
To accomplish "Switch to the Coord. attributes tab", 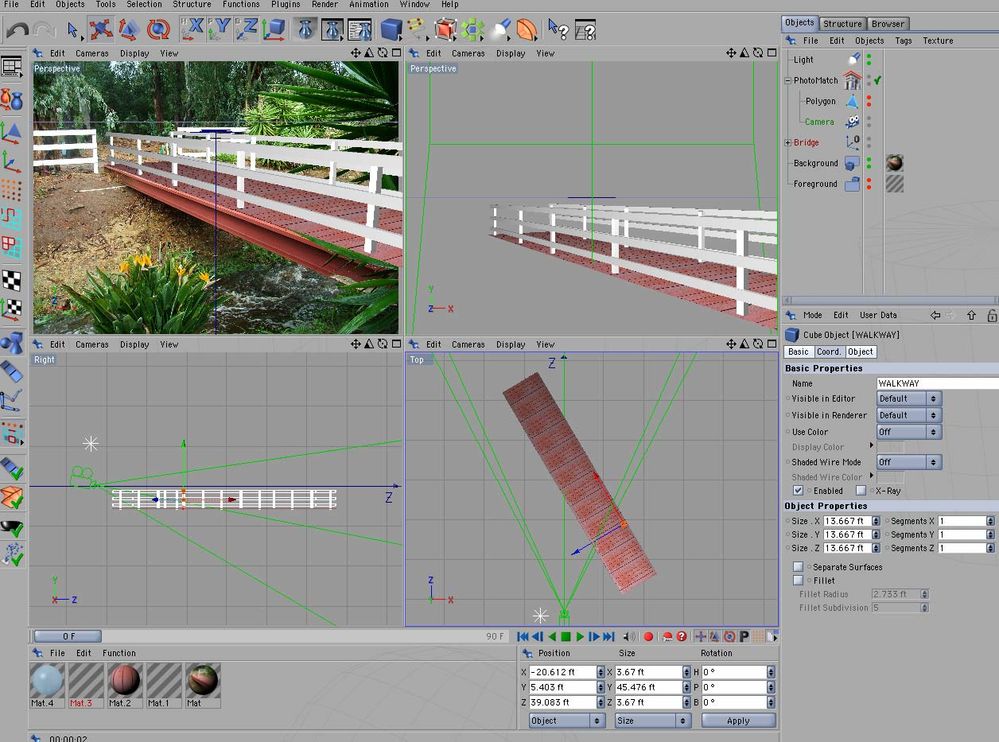I will coord(829,352).
